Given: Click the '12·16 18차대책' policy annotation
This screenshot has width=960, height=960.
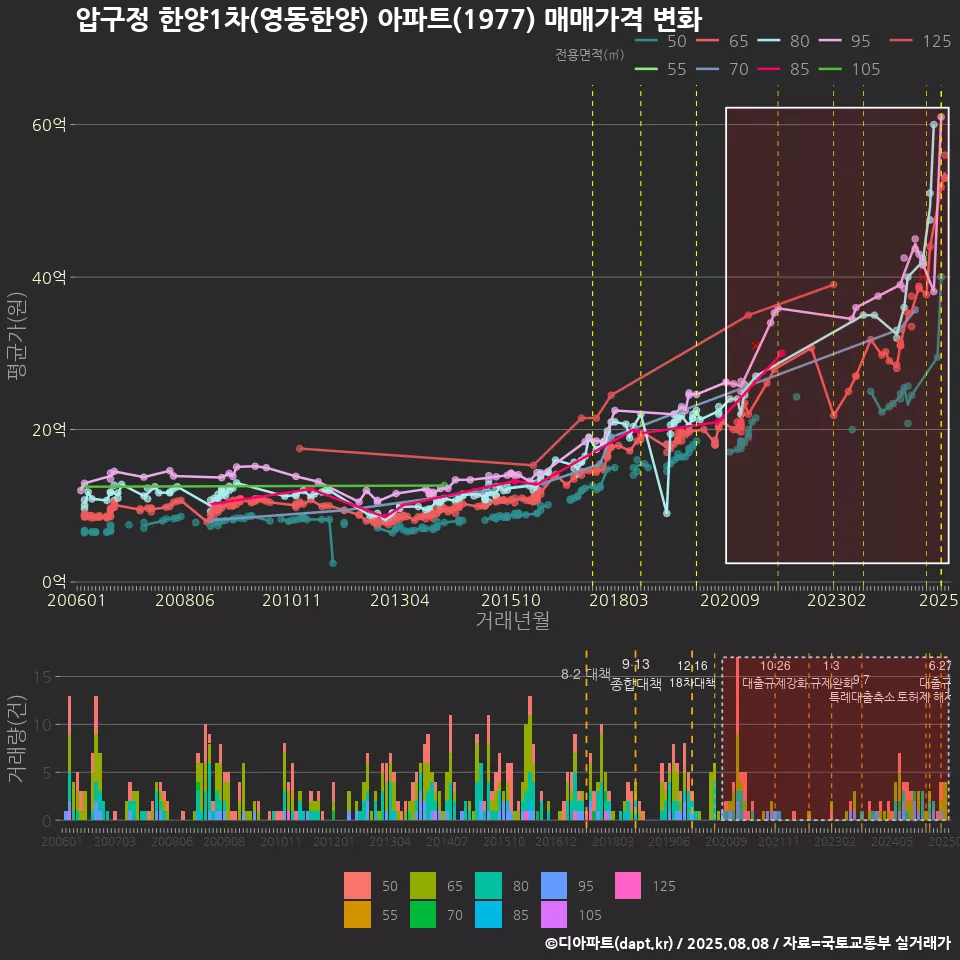Looking at the screenshot, I should tap(692, 674).
